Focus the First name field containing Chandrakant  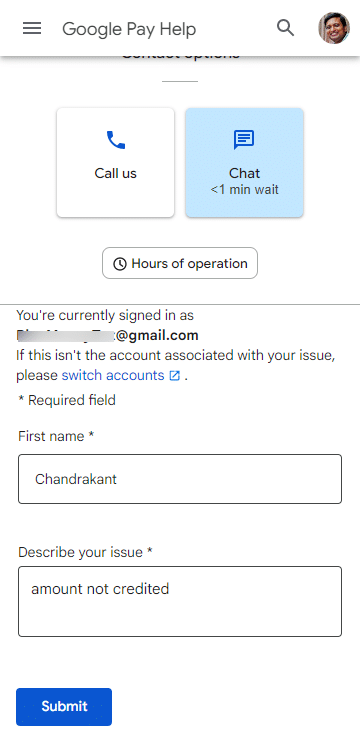pos(180,479)
